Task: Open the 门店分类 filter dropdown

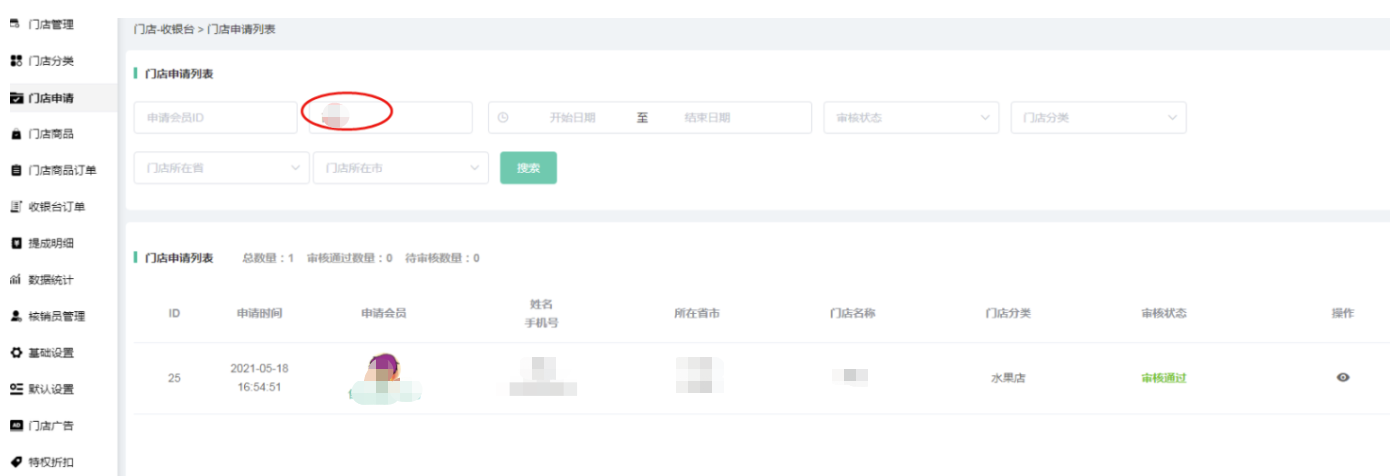Action: [1097, 118]
